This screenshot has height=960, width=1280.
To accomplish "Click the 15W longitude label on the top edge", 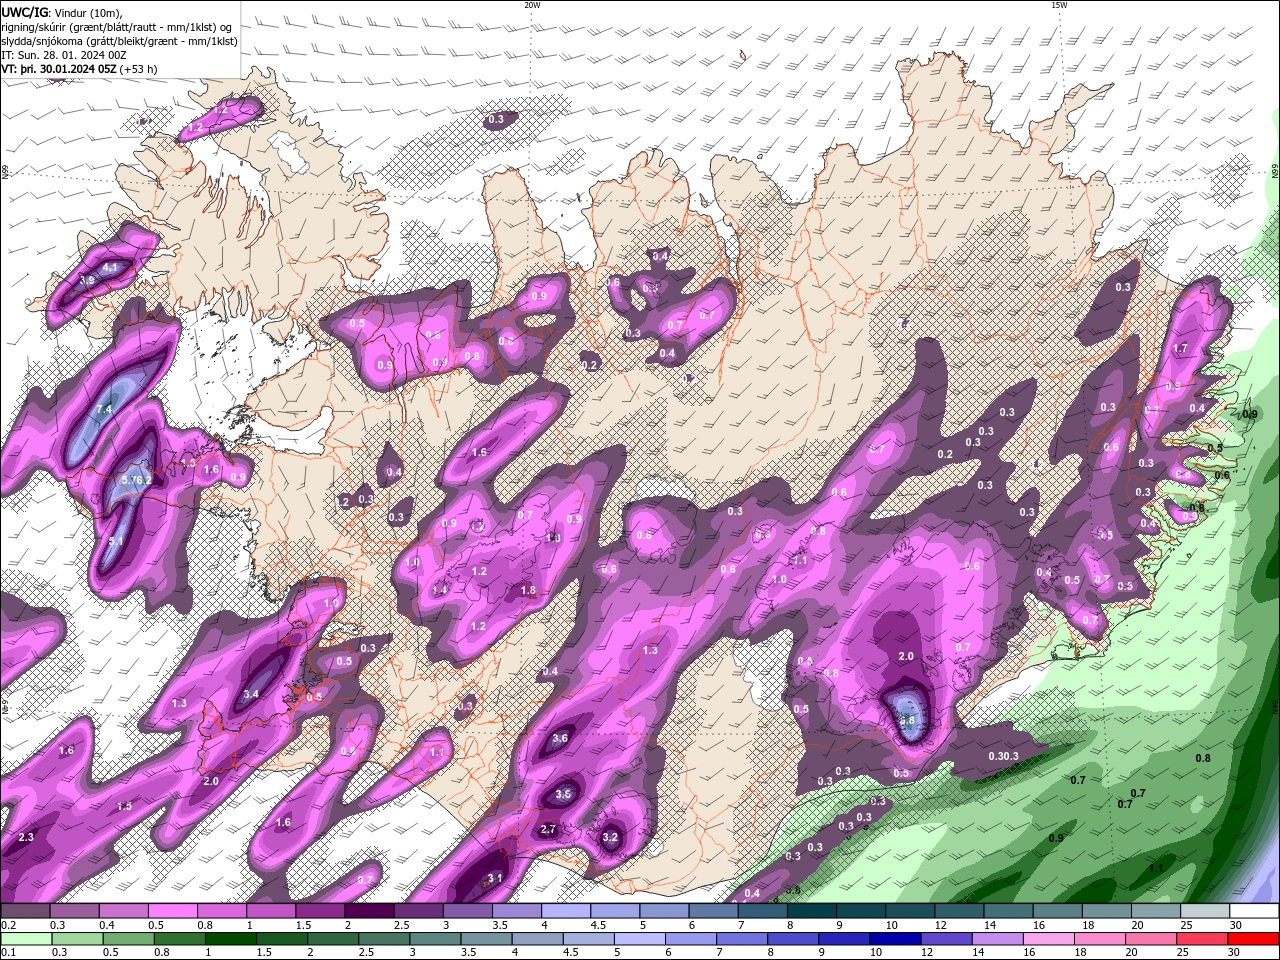I will pos(1059,5).
